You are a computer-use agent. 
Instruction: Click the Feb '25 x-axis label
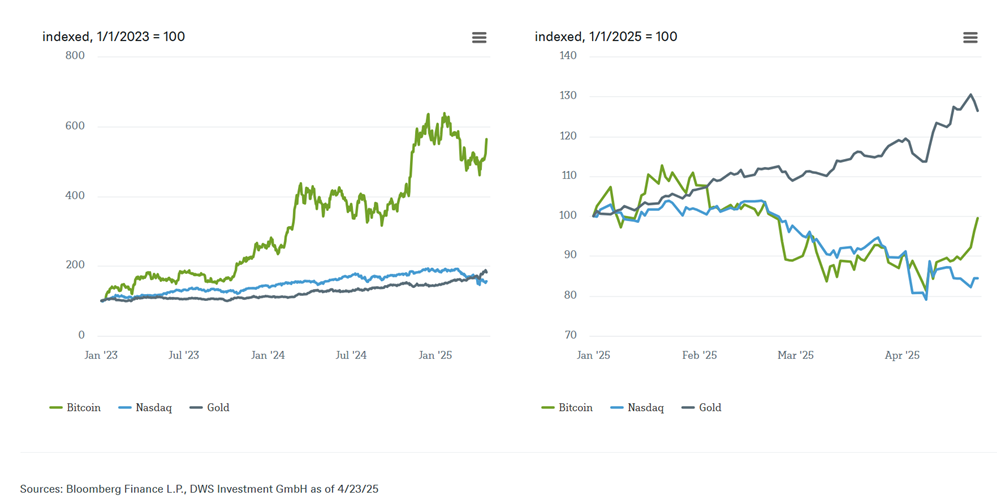pos(699,355)
